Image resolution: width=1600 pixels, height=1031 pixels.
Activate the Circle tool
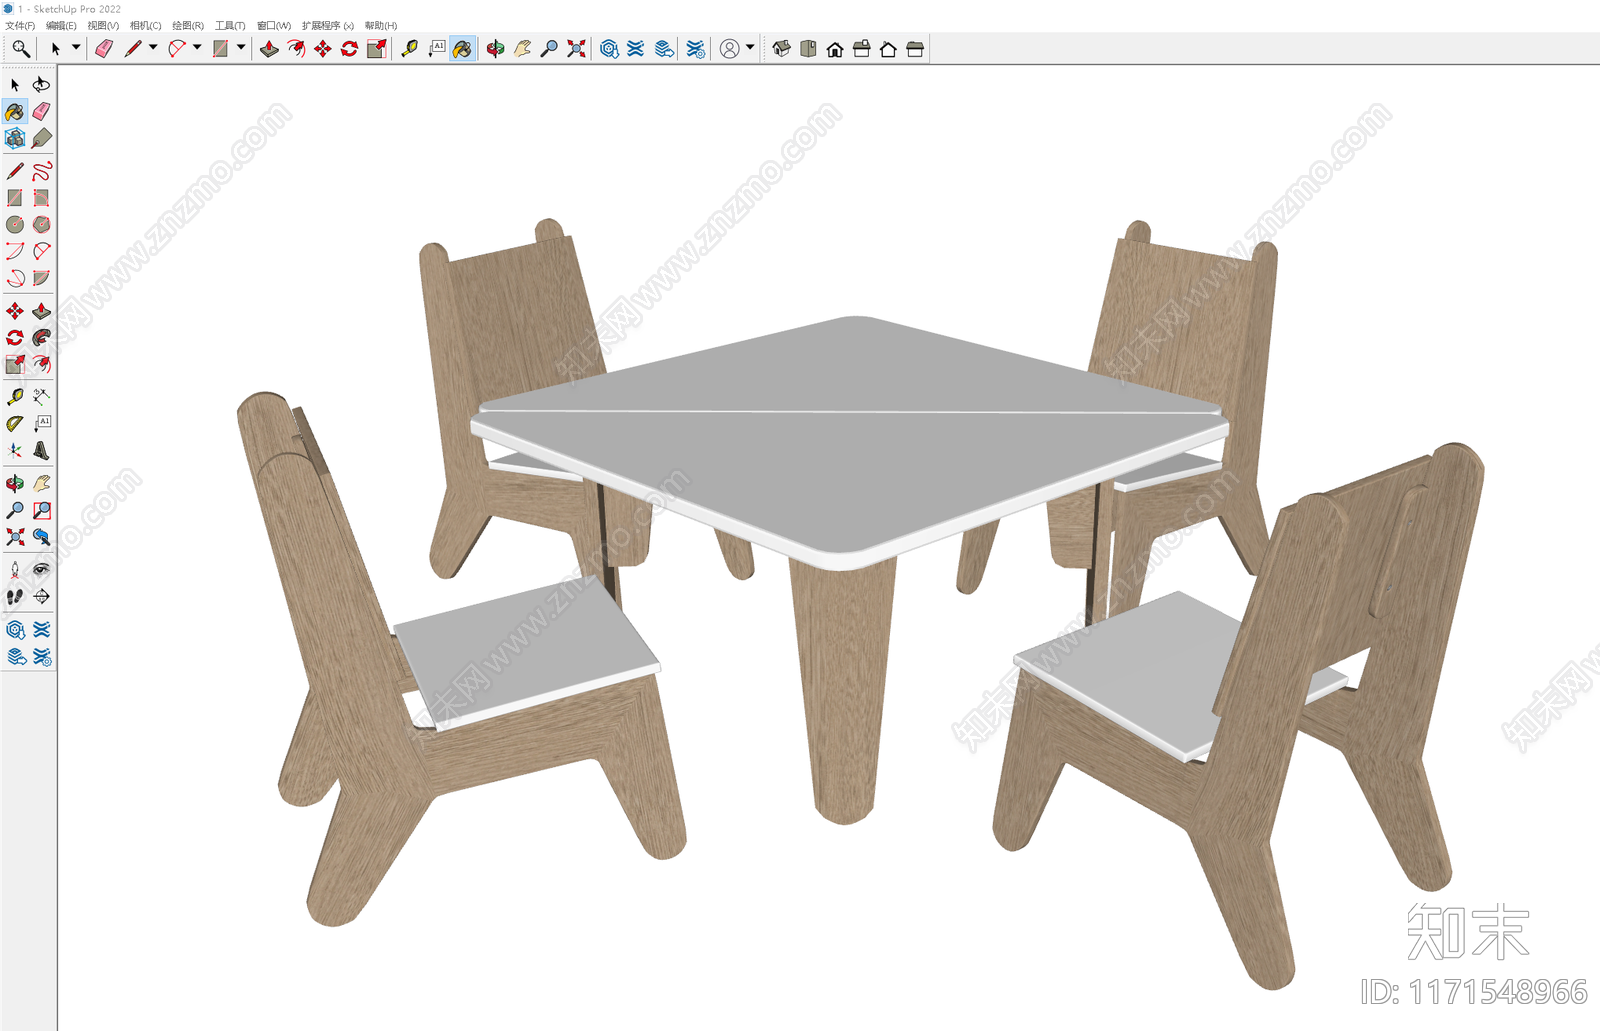pyautogui.click(x=15, y=225)
